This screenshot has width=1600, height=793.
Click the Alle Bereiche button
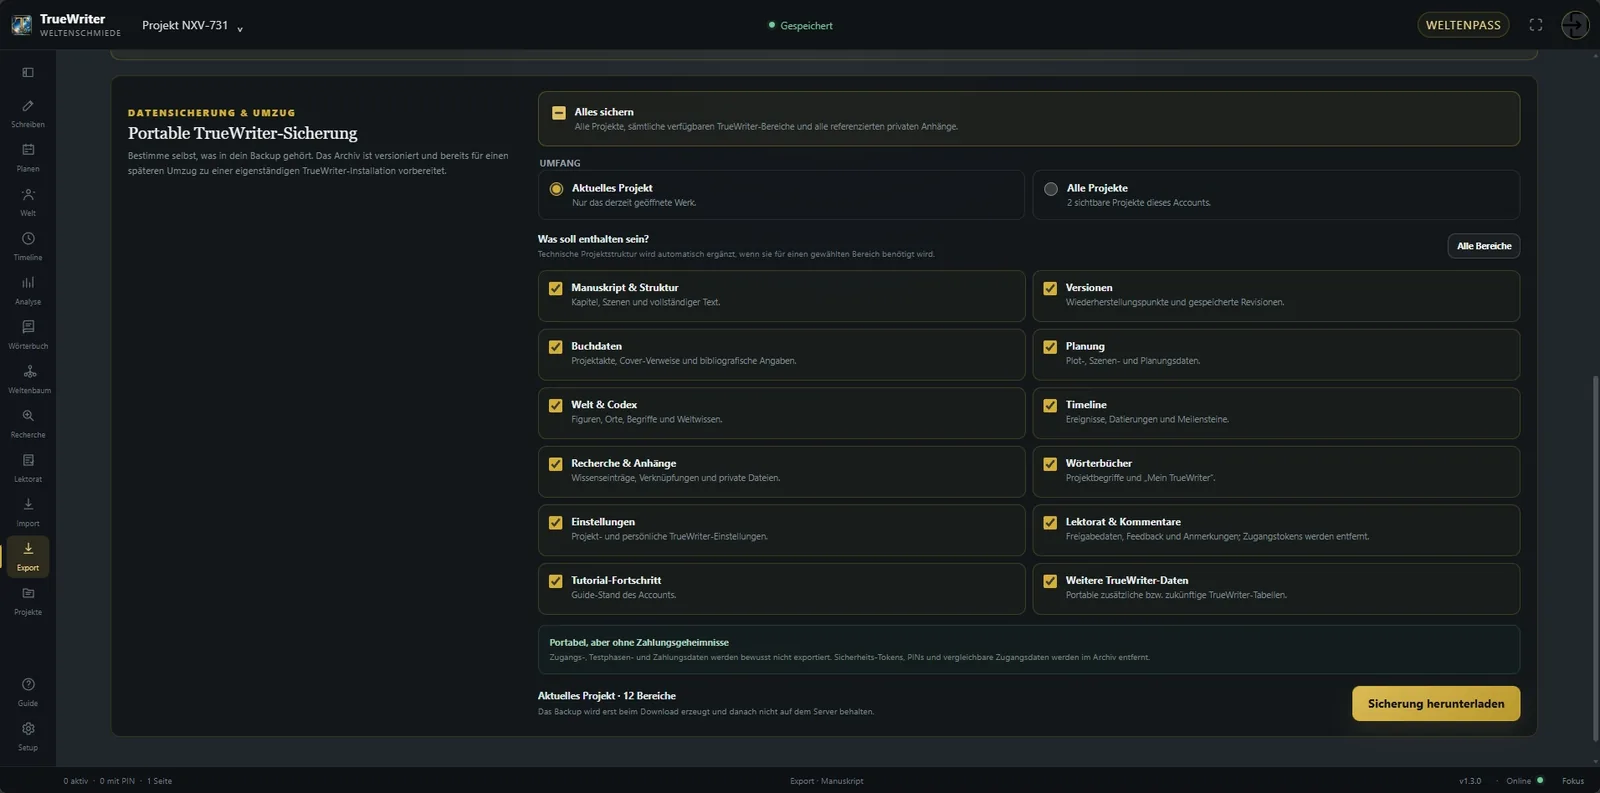point(1484,246)
